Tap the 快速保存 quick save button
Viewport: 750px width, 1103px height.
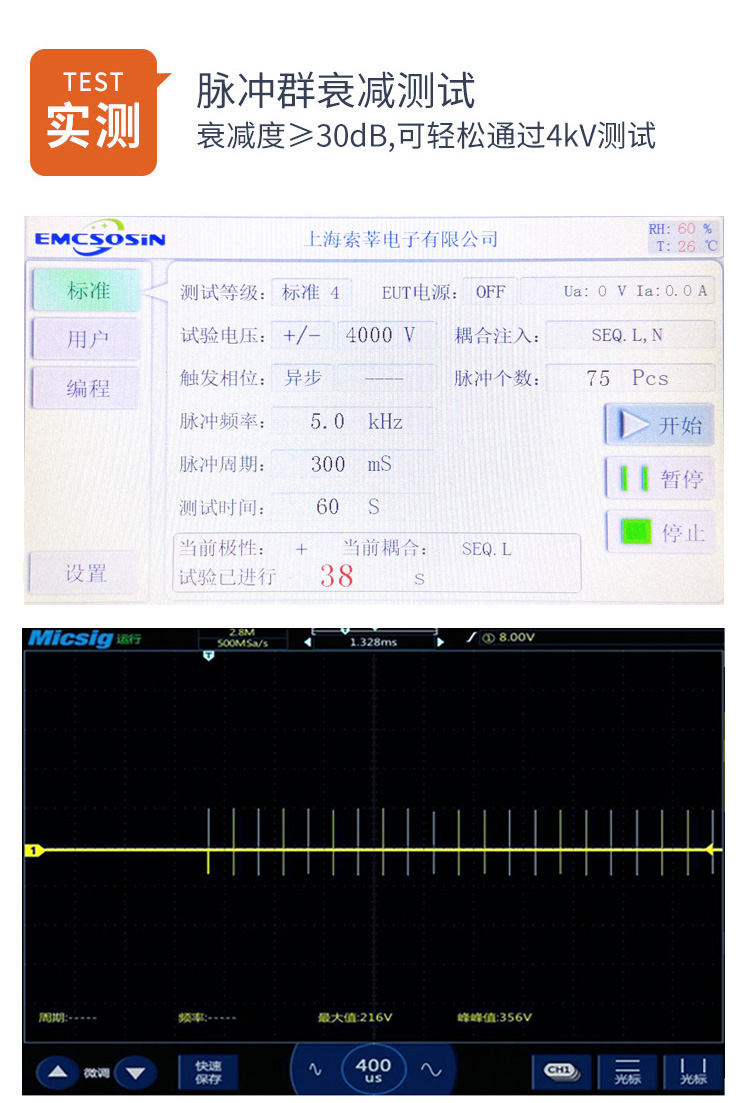coord(208,1072)
